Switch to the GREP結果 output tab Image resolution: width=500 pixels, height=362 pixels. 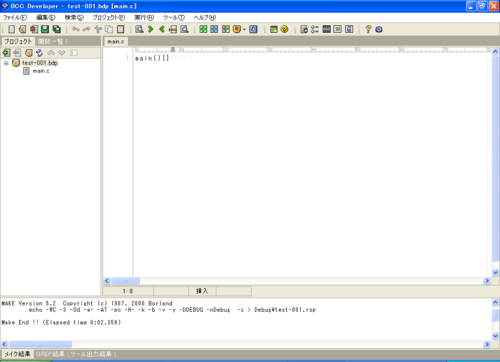click(x=50, y=354)
